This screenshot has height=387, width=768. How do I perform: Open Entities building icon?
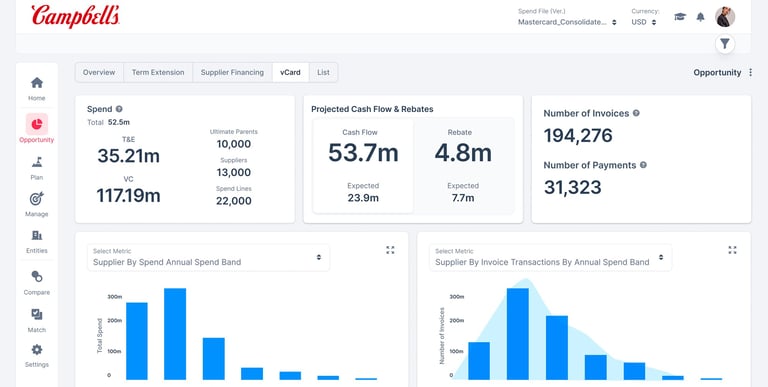(x=37, y=236)
